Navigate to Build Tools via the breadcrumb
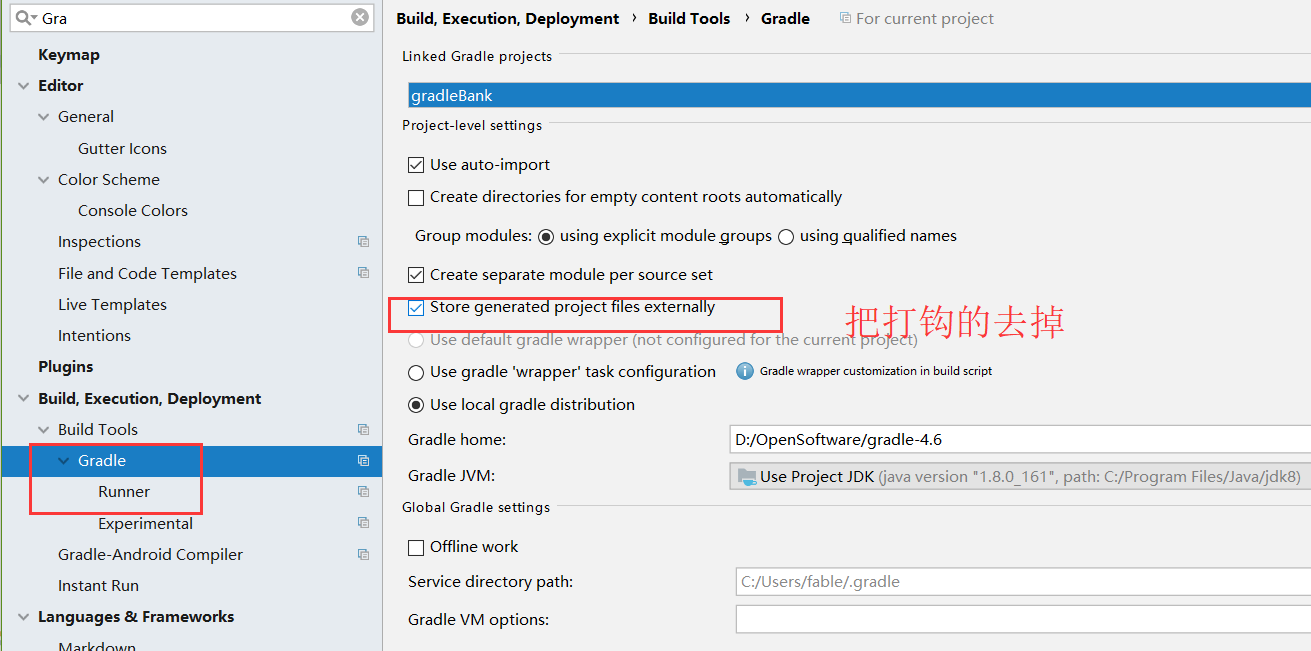This screenshot has width=1311, height=651. [x=689, y=17]
